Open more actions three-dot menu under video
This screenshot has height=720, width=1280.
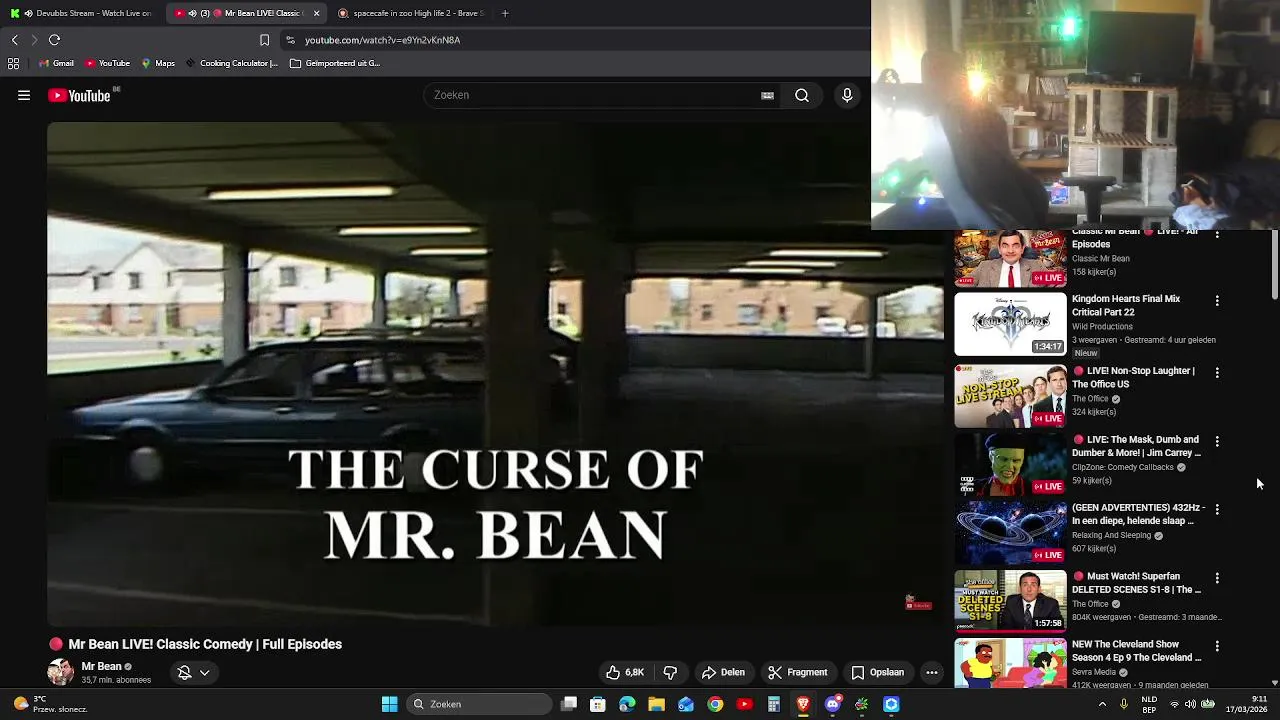[x=931, y=672]
